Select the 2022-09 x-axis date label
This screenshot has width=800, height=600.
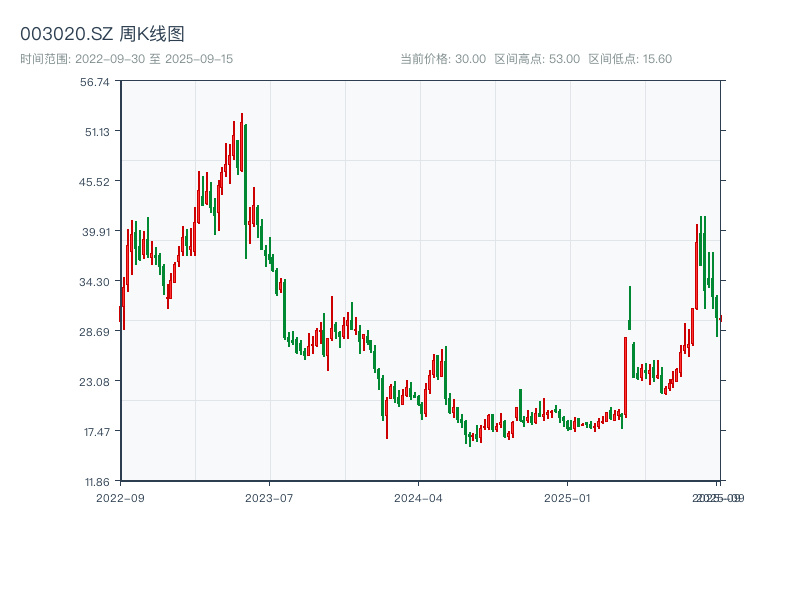120,497
